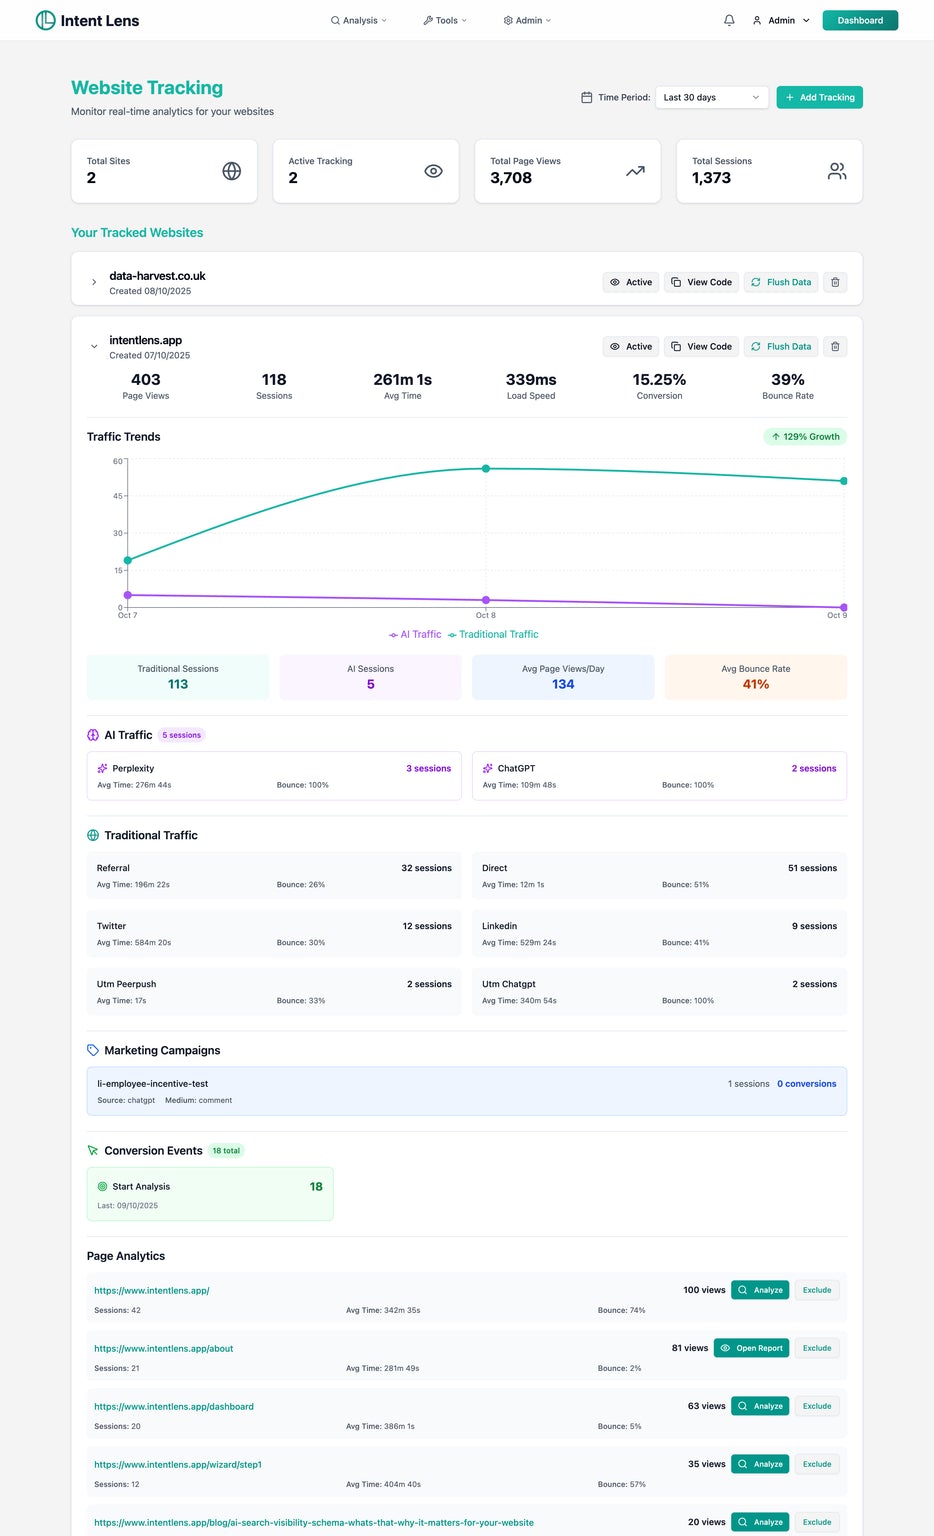Delete the data-harvest.co.uk site via trash icon

coord(835,282)
